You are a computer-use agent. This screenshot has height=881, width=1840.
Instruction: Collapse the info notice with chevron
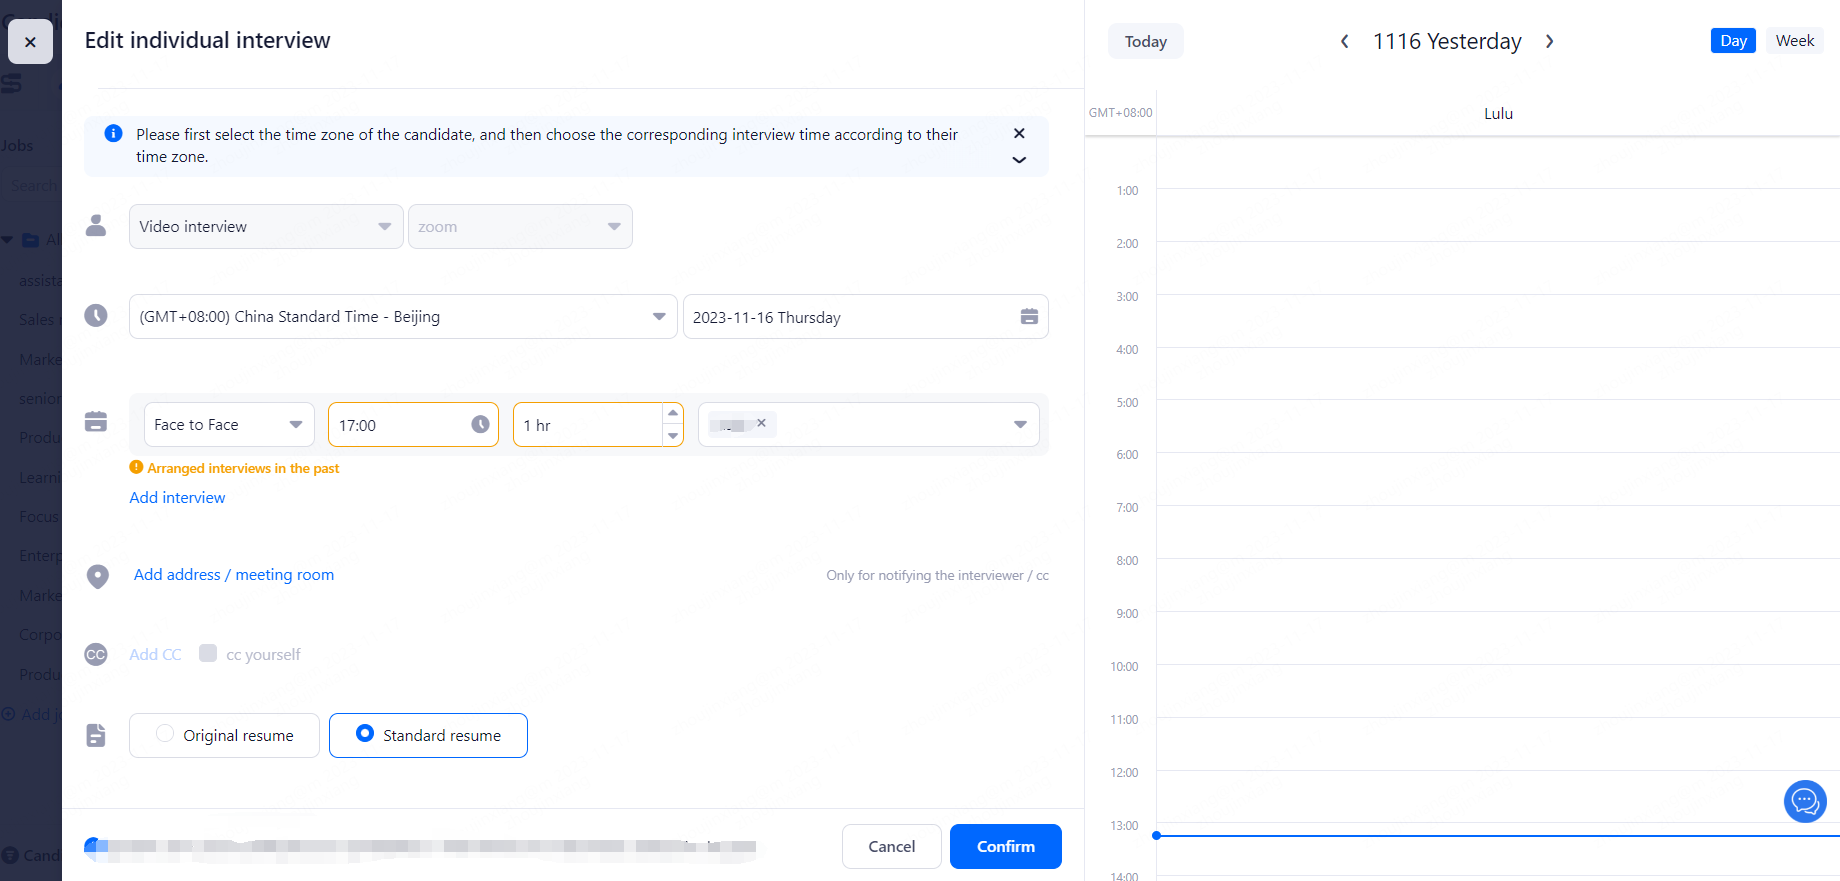(x=1019, y=160)
